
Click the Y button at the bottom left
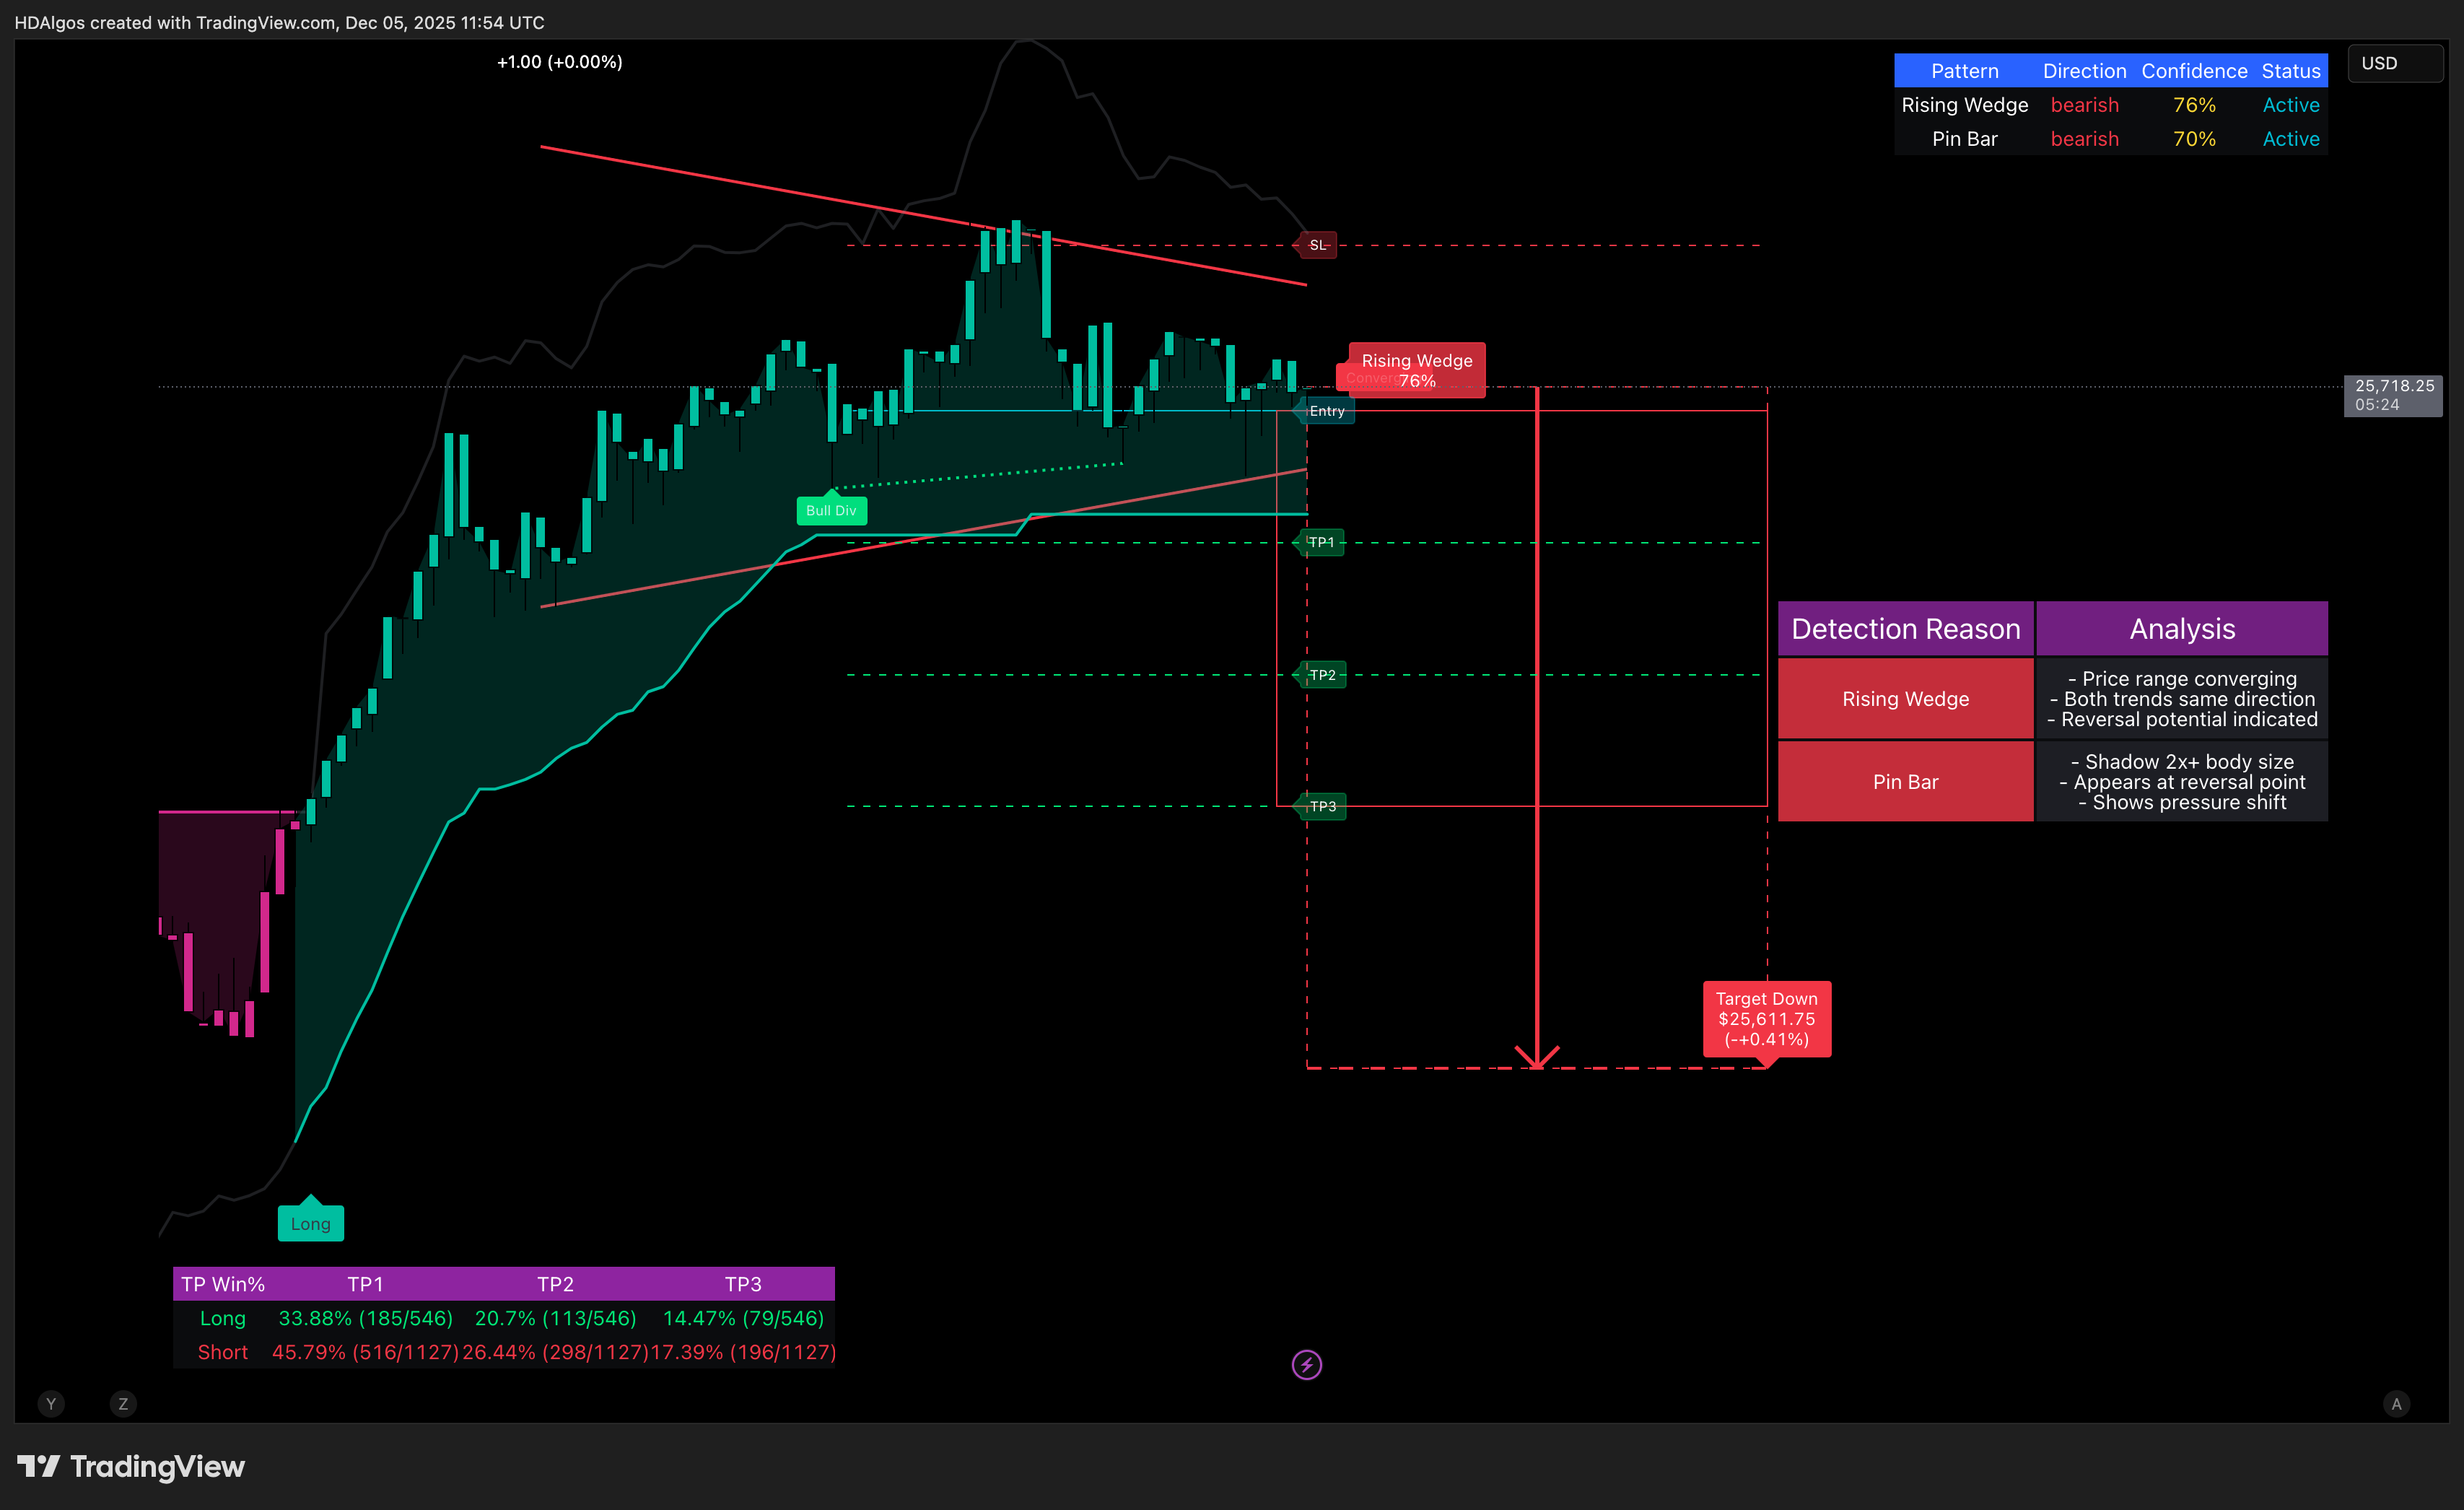(51, 1404)
